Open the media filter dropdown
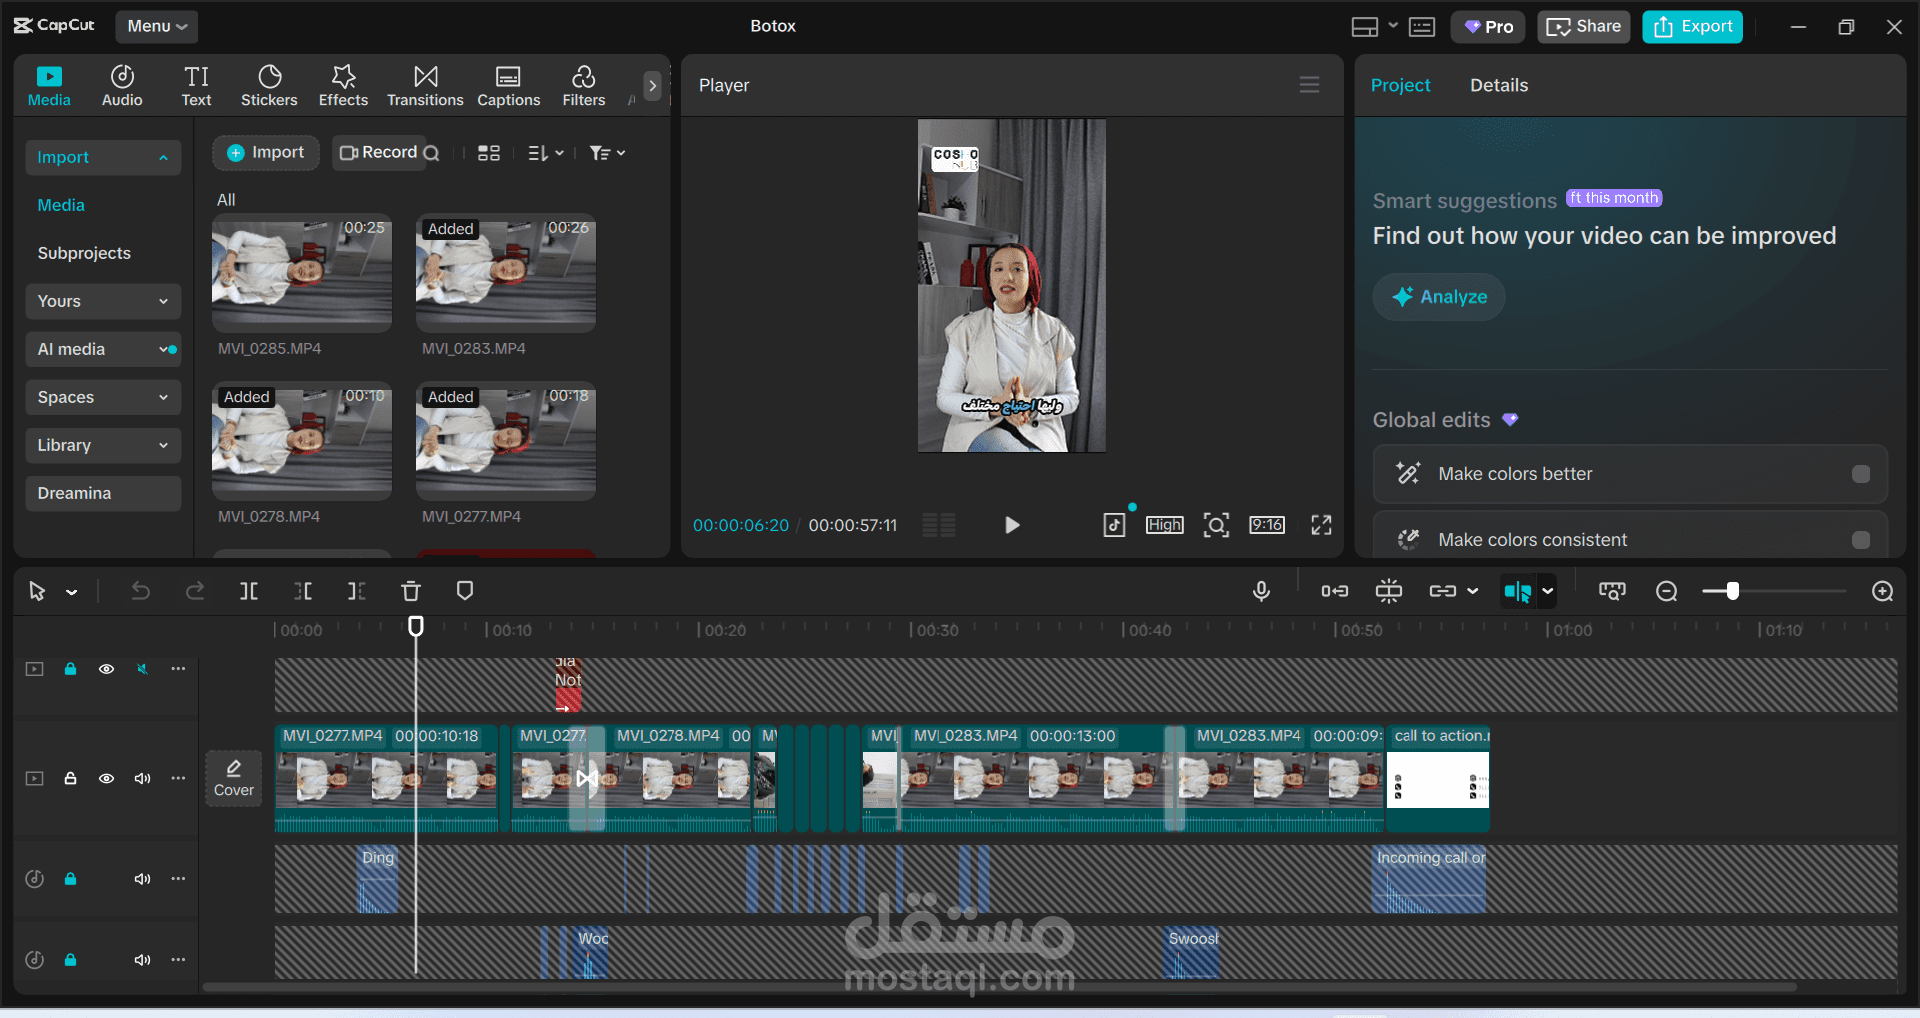Image resolution: width=1920 pixels, height=1018 pixels. click(607, 153)
